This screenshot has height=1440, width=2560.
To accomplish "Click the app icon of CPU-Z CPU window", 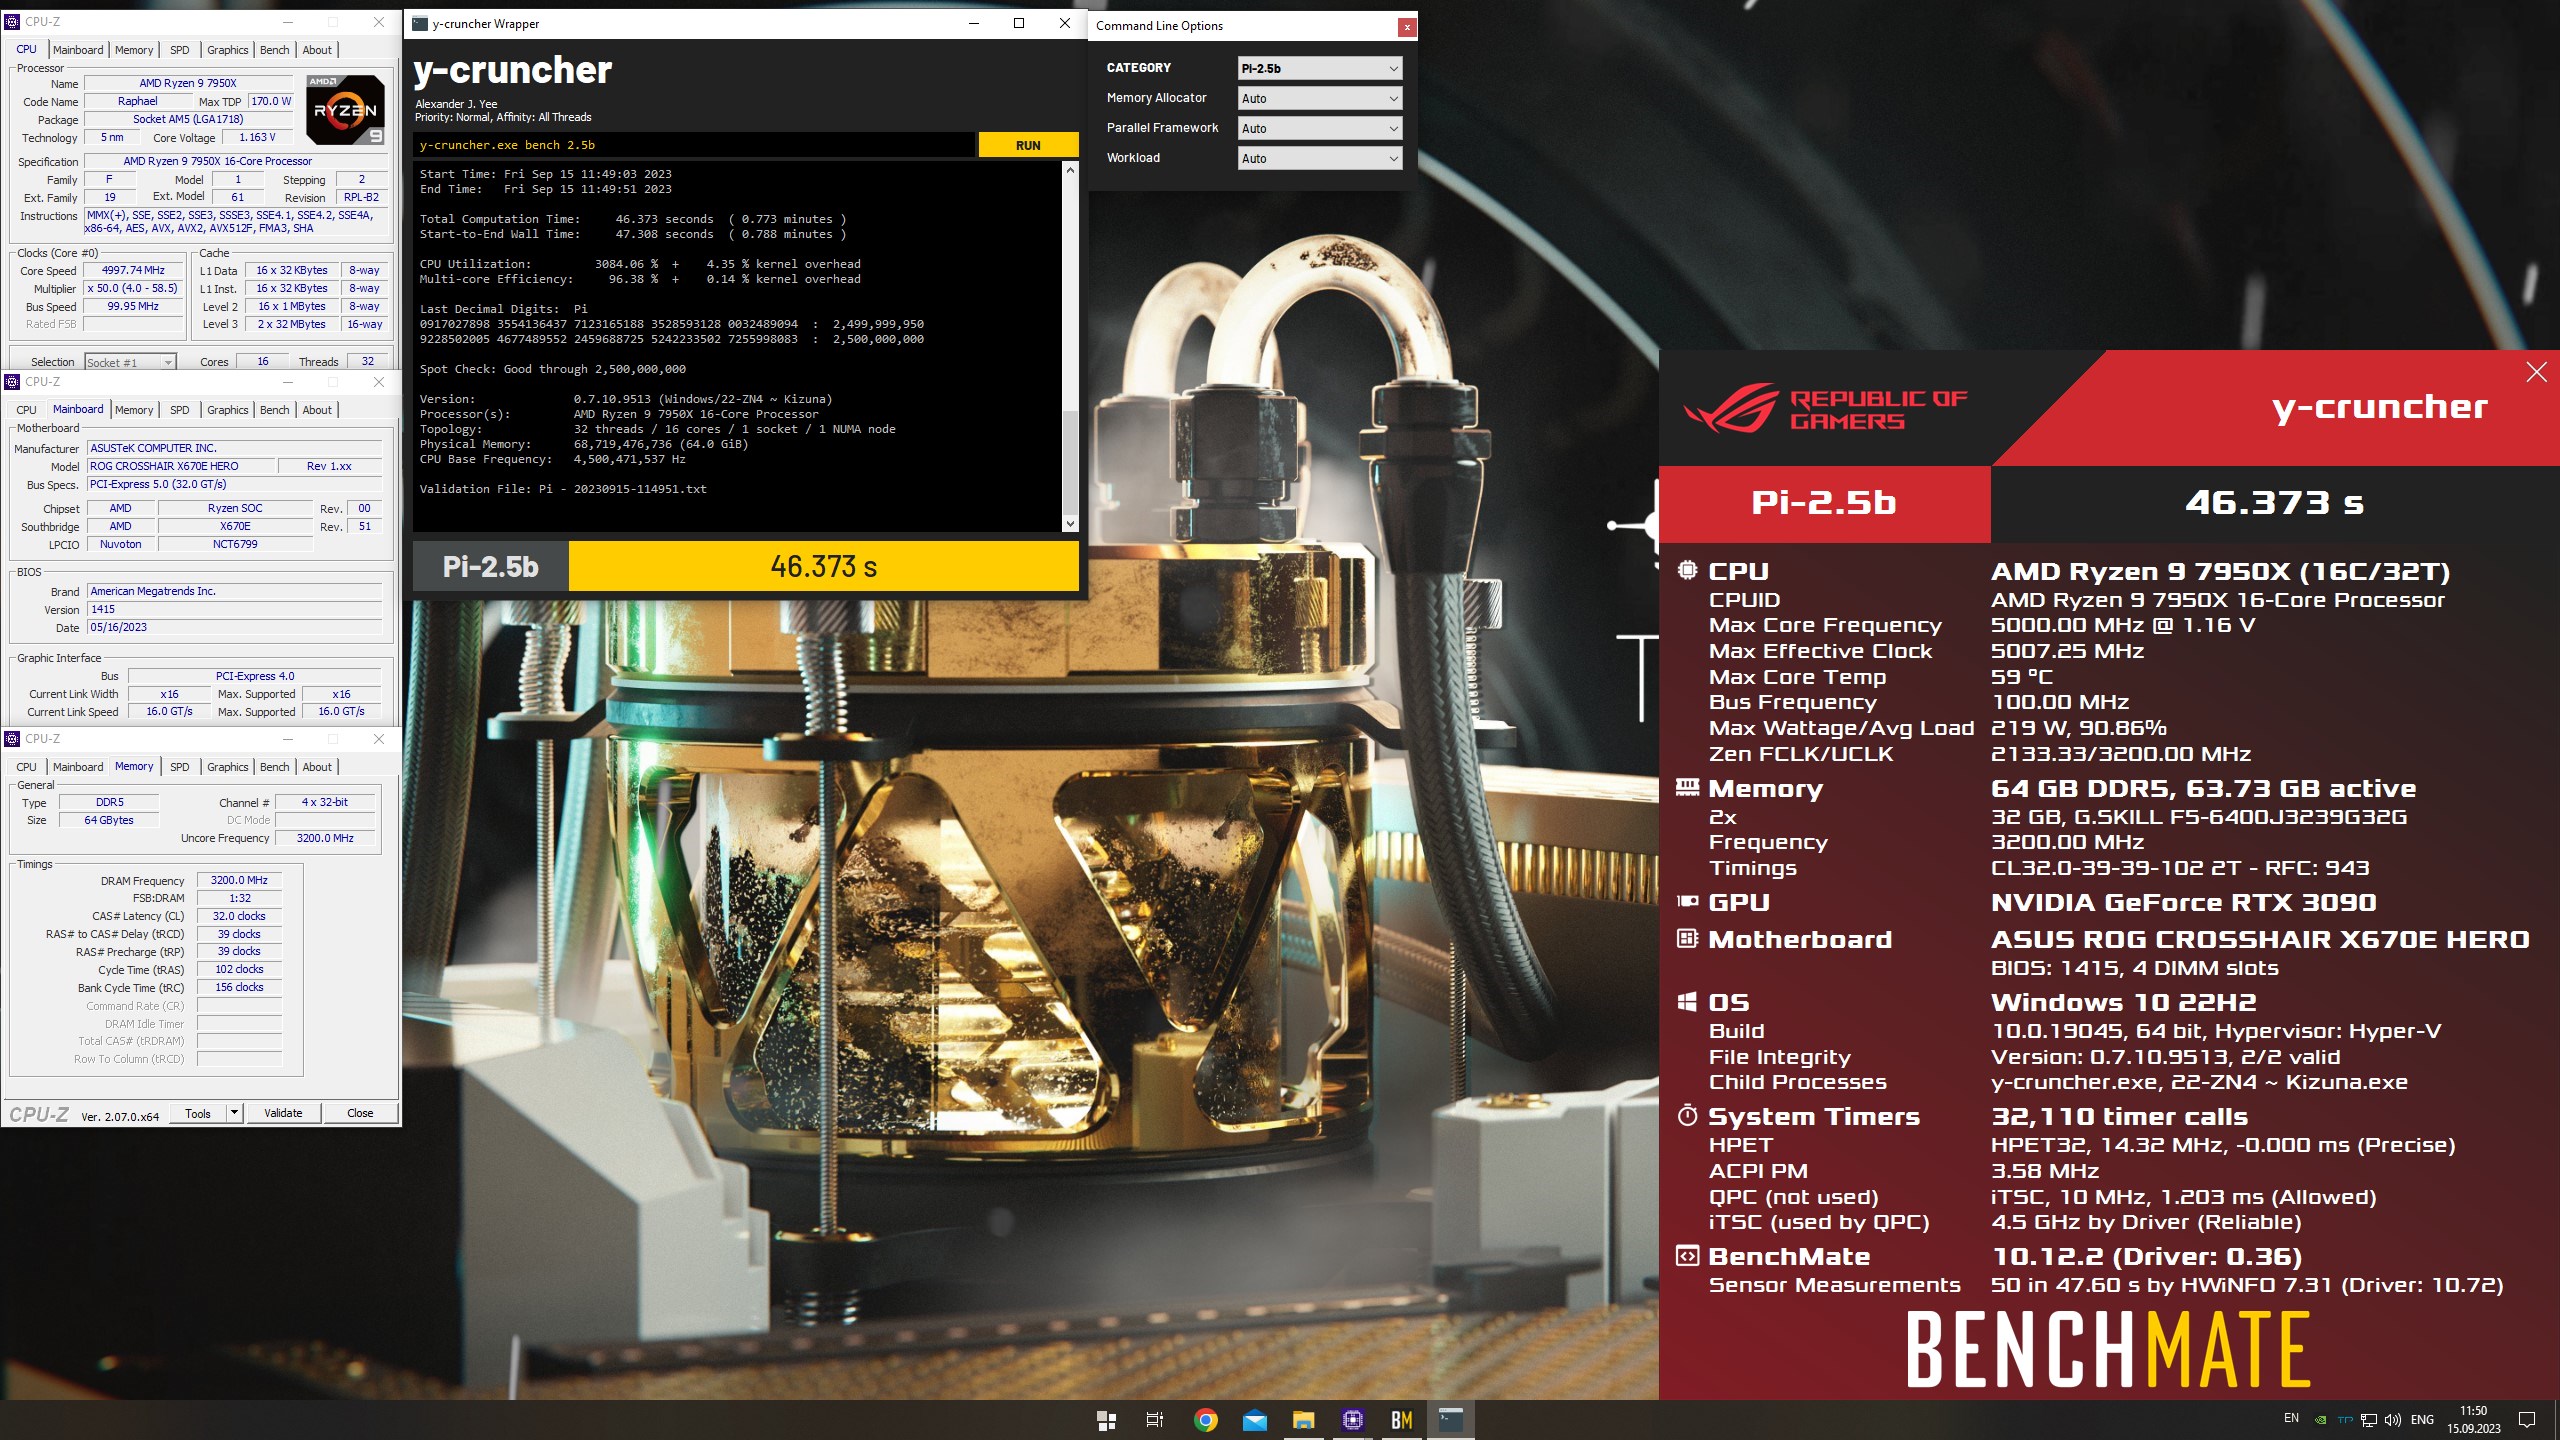I will 13,21.
